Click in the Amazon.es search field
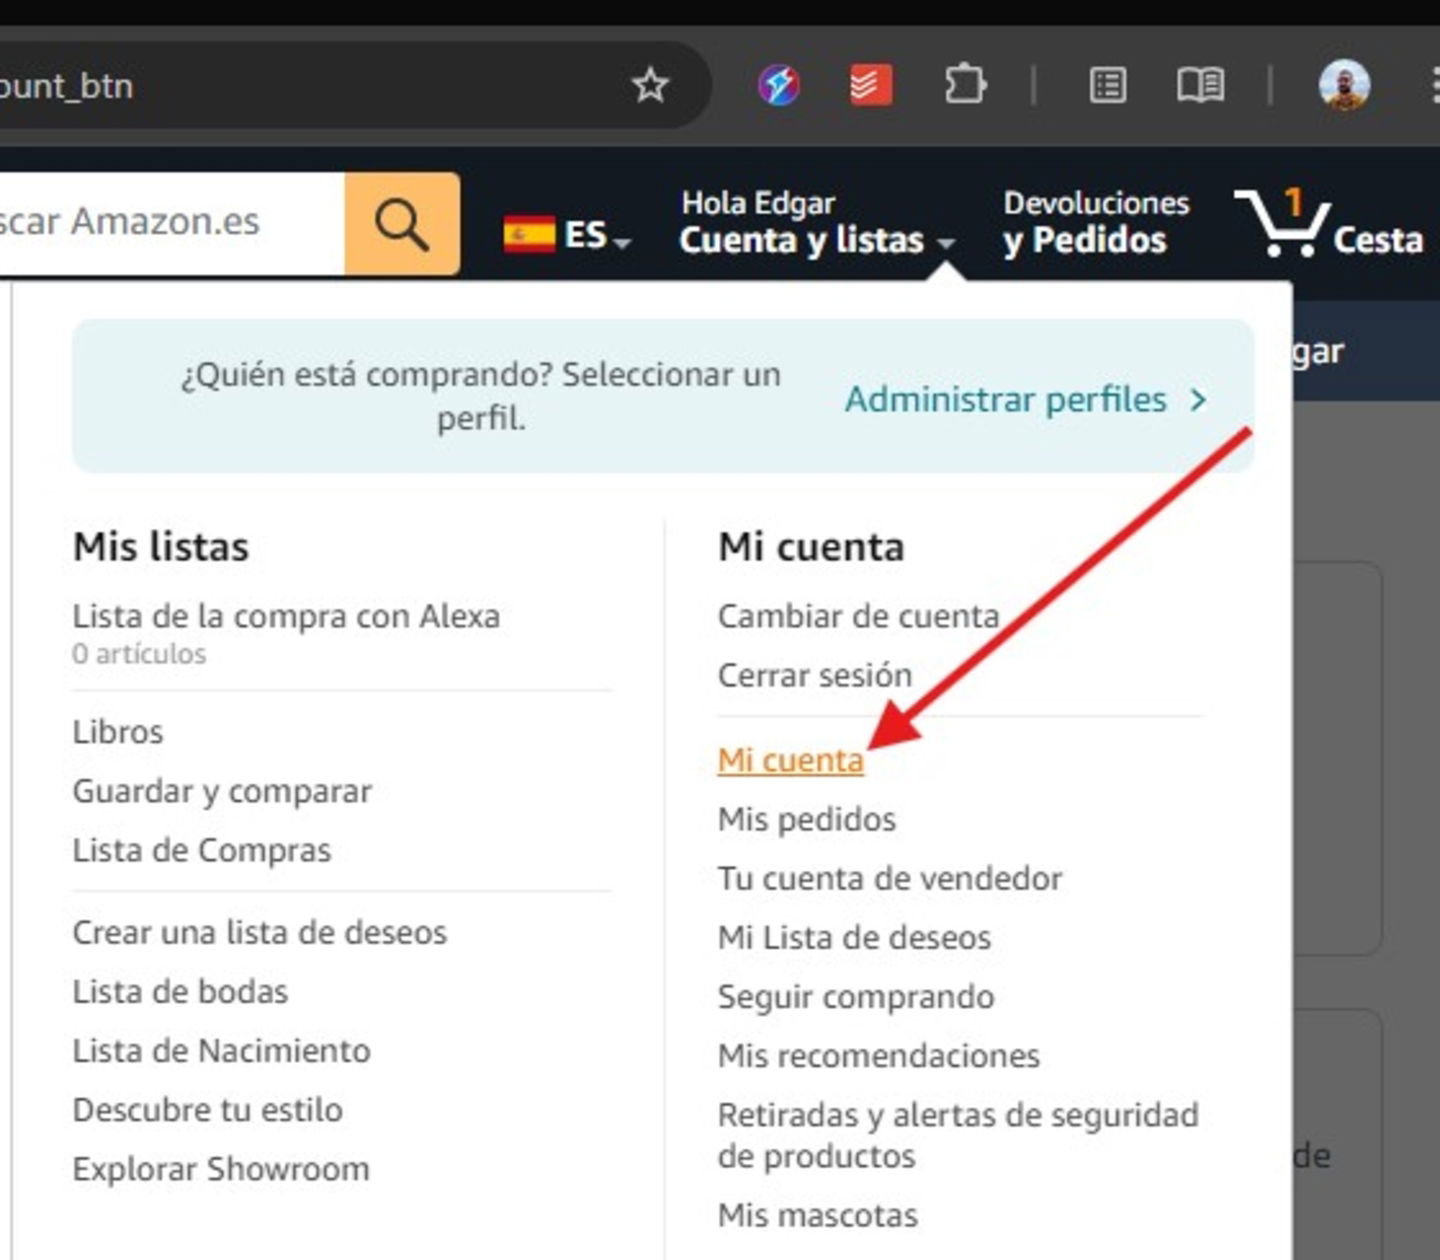The height and width of the screenshot is (1260, 1440). point(172,224)
